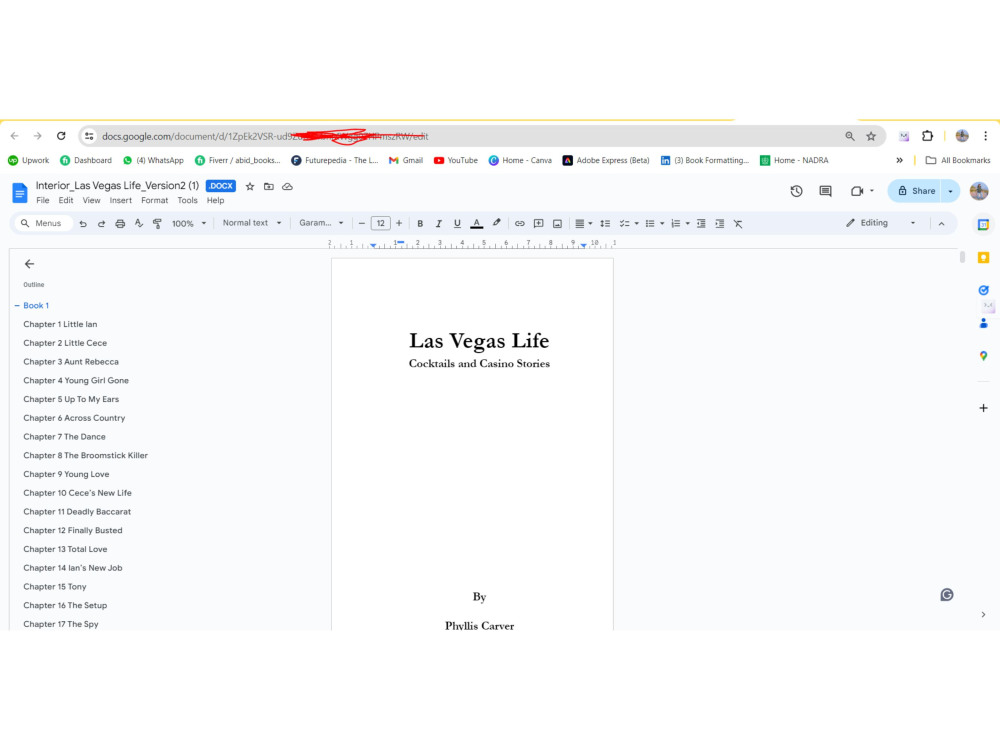The width and height of the screenshot is (1000, 750).
Task: Clear formatting with the crossed T icon
Action: tap(738, 224)
